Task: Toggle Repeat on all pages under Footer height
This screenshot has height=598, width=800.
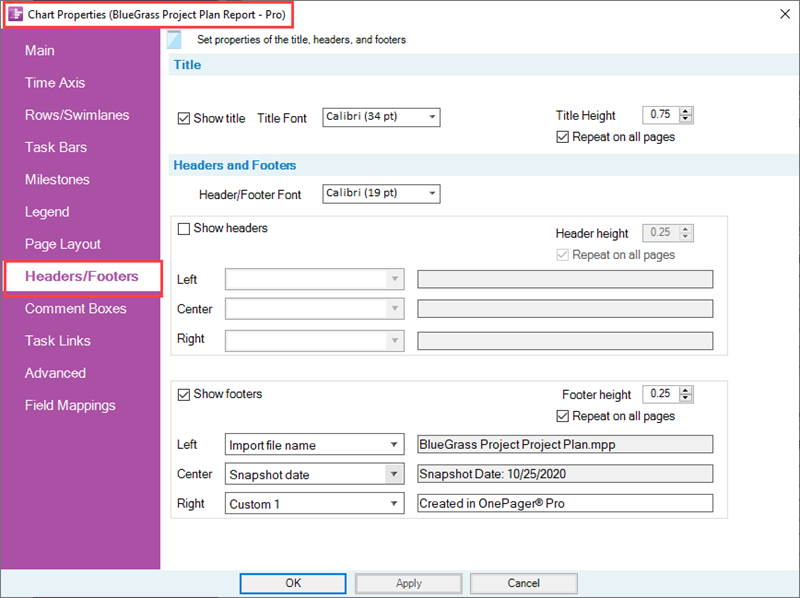Action: point(562,416)
